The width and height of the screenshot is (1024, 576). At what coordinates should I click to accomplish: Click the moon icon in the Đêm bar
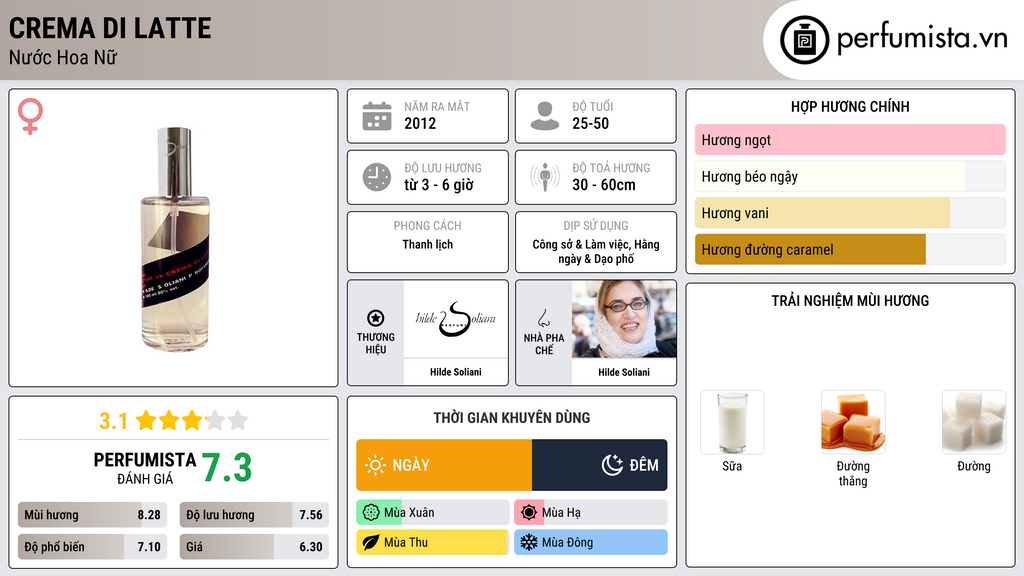point(612,465)
